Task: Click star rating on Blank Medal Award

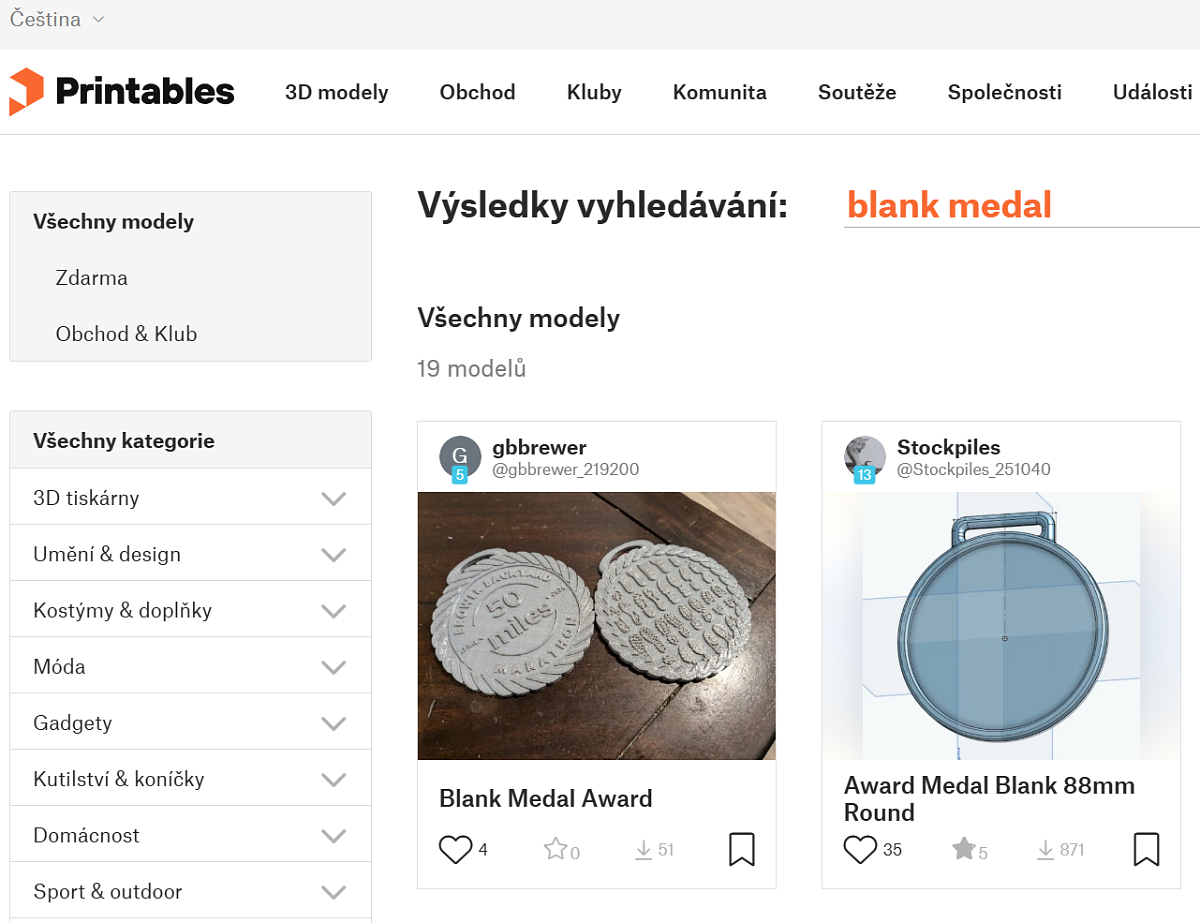Action: pos(555,850)
